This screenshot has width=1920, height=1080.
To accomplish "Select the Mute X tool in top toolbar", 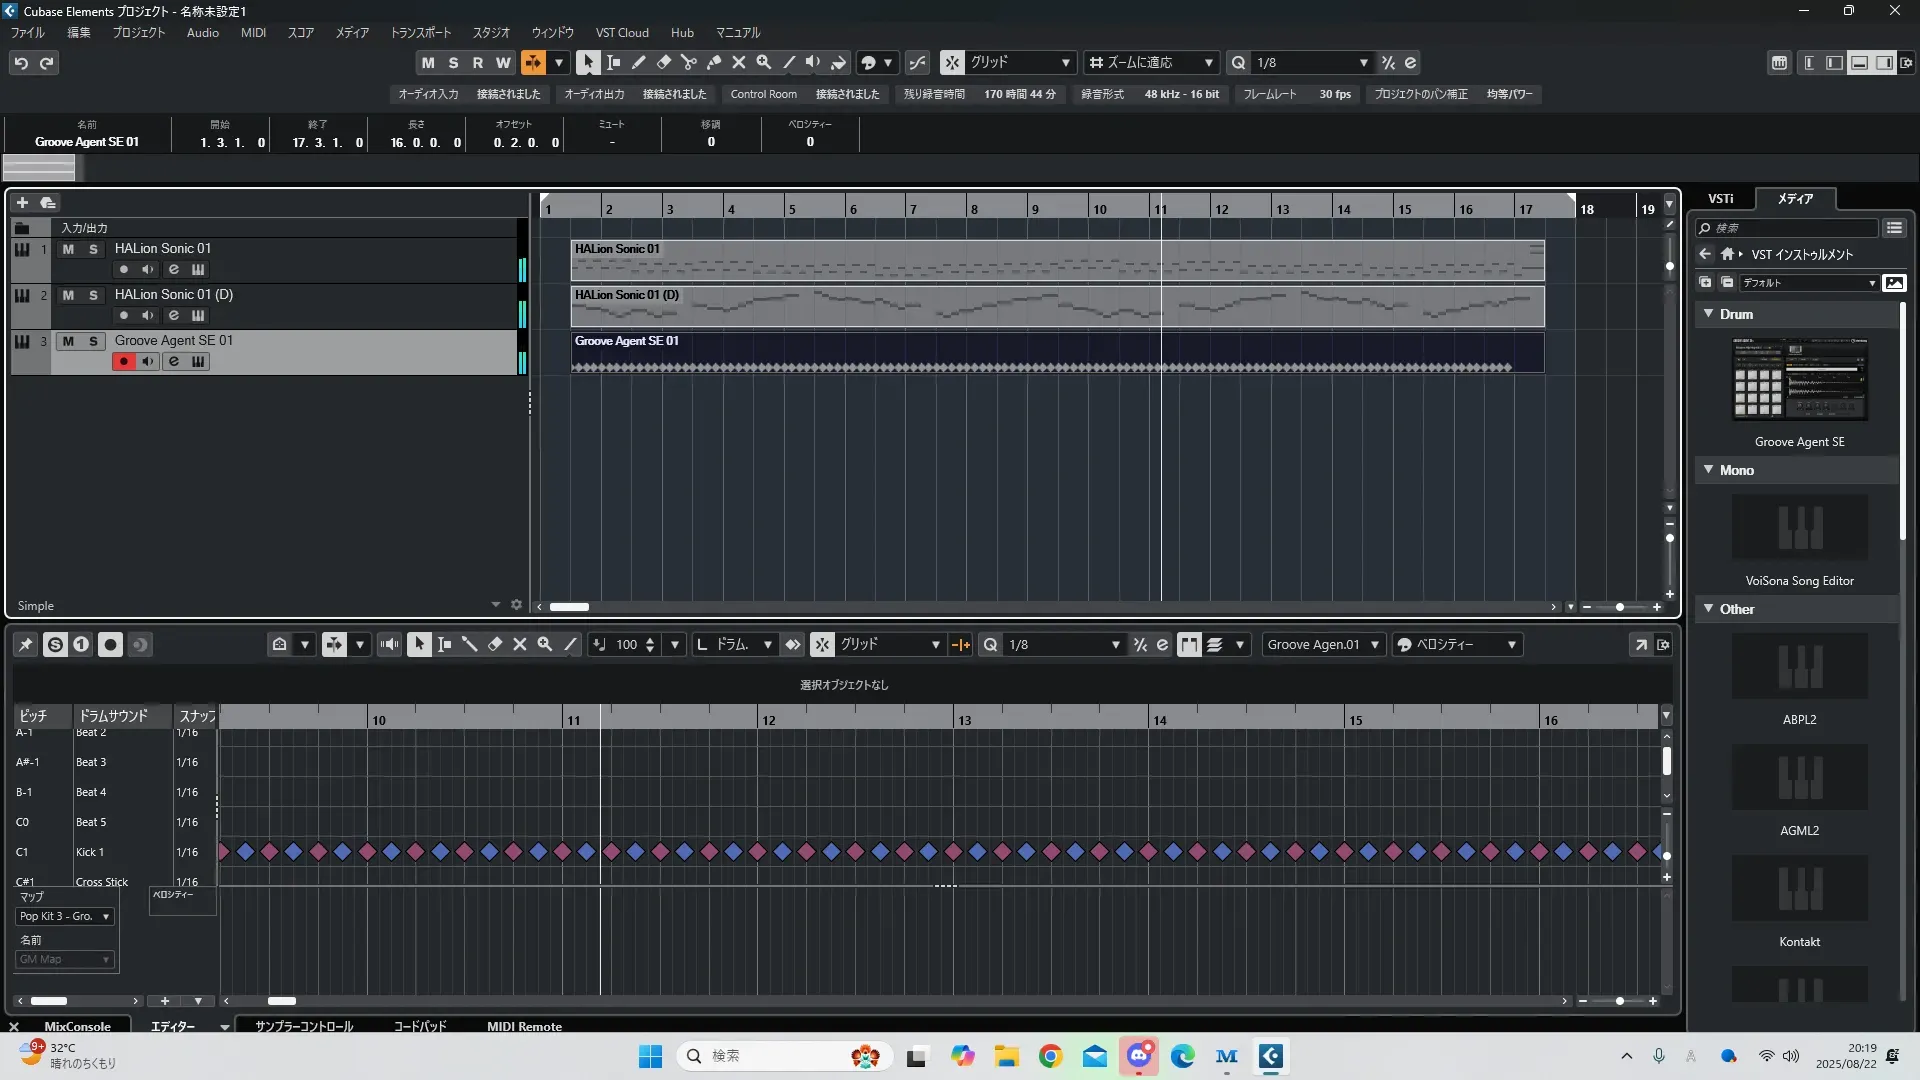I will (738, 62).
